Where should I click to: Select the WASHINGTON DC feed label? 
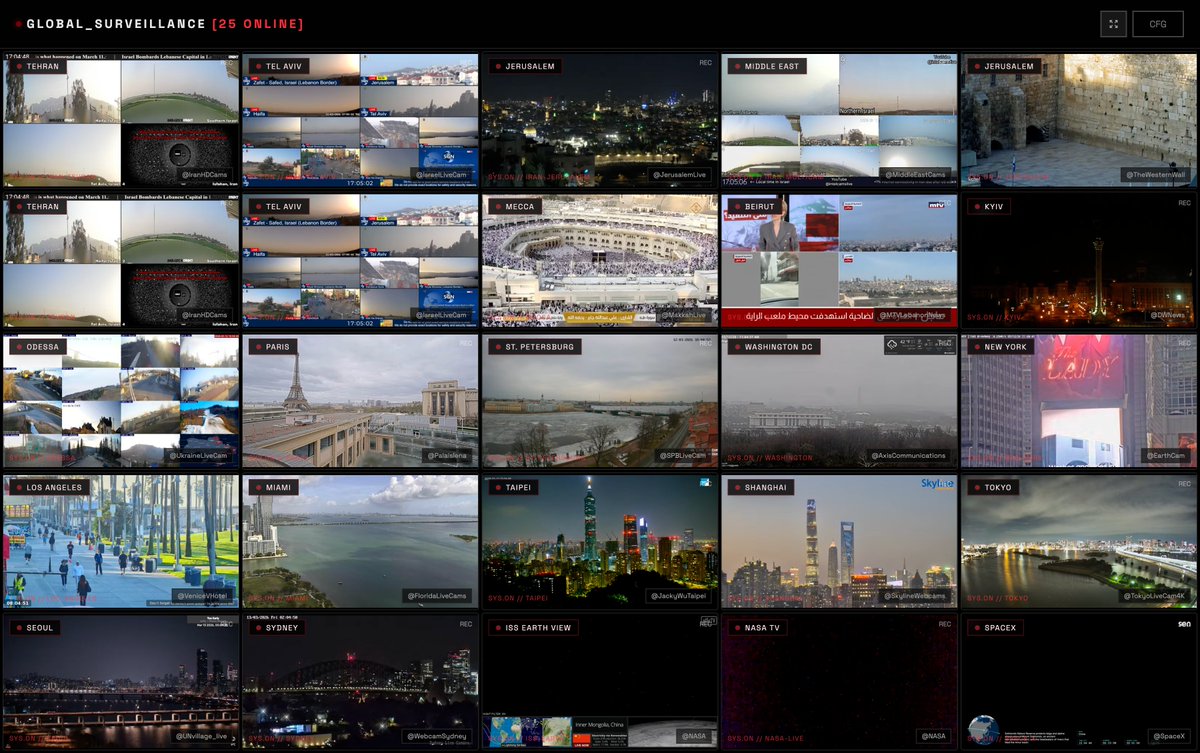[x=774, y=347]
